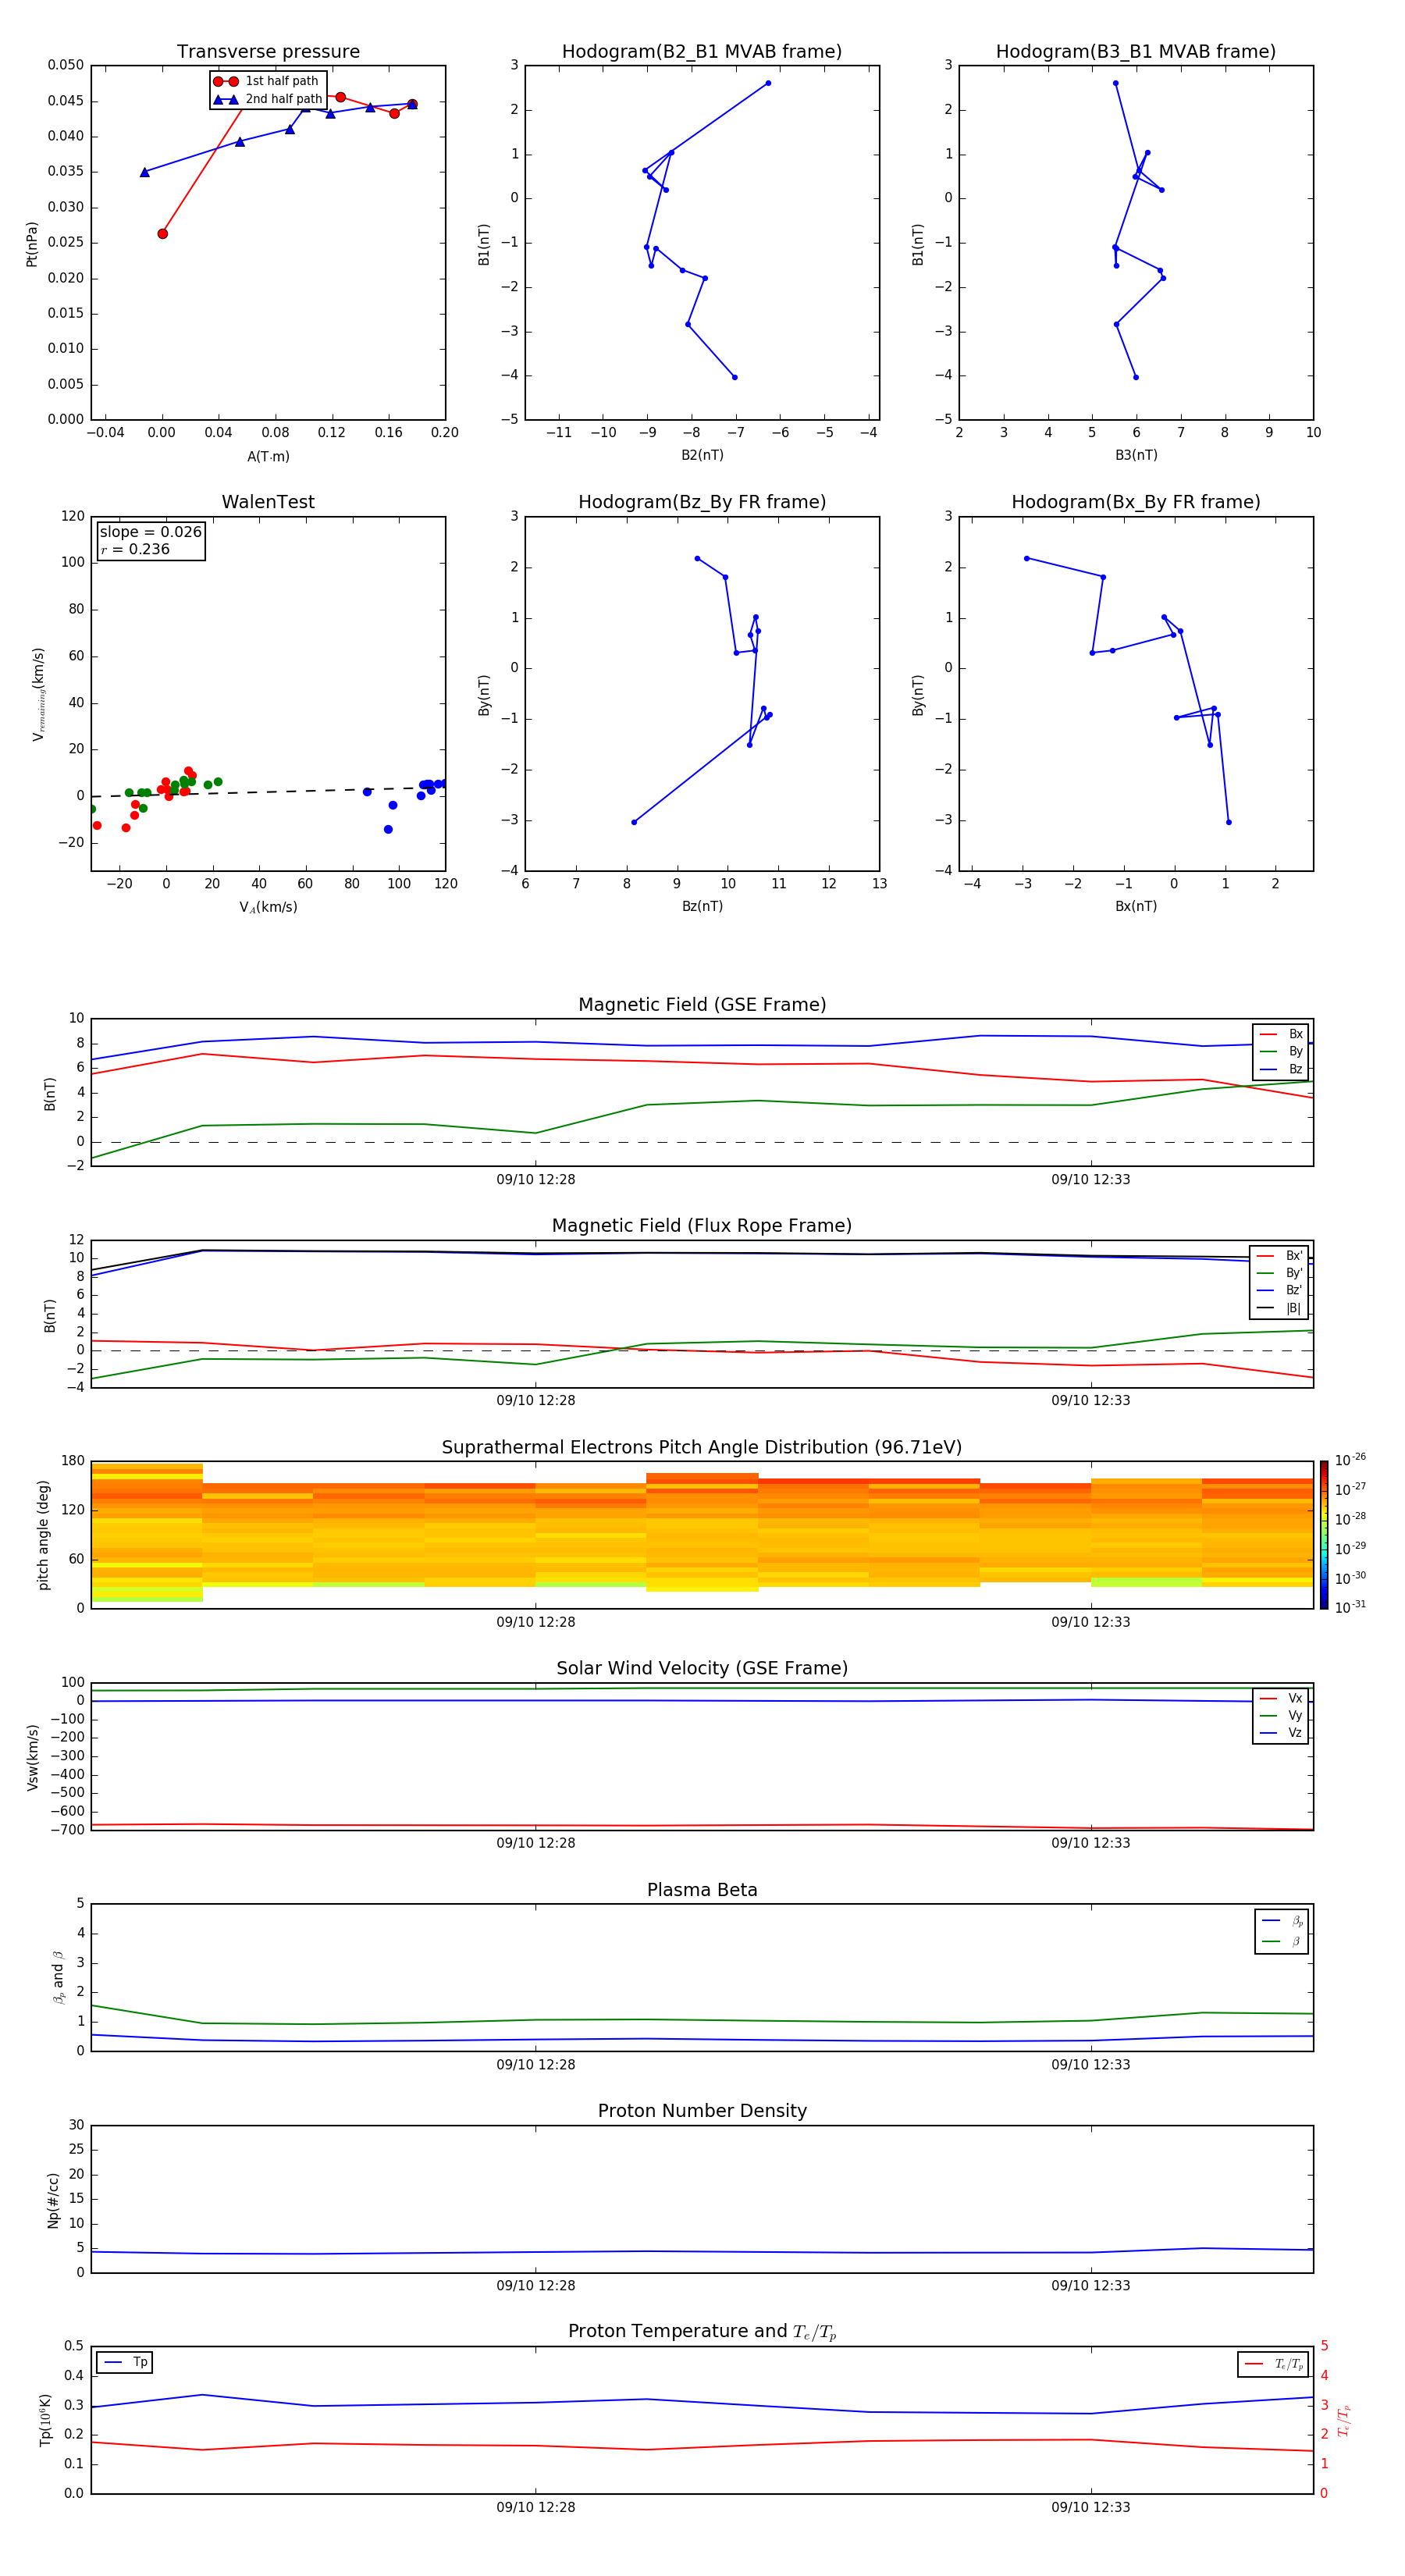
Task: Click the 'Proton Number Density' title
Action: [x=702, y=2111]
